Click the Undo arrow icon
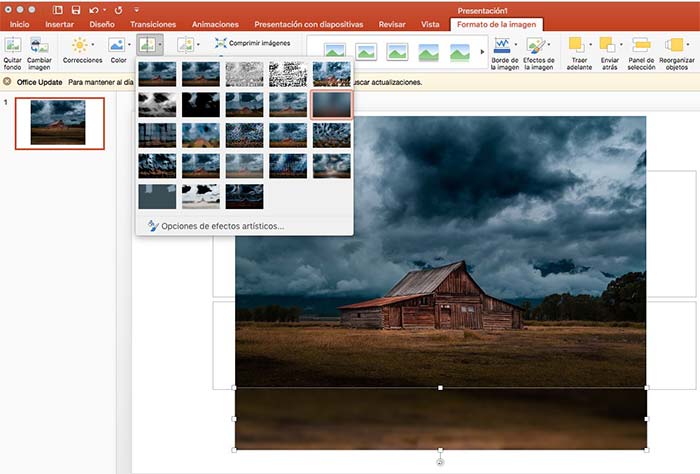The width and height of the screenshot is (700, 474). click(x=93, y=10)
